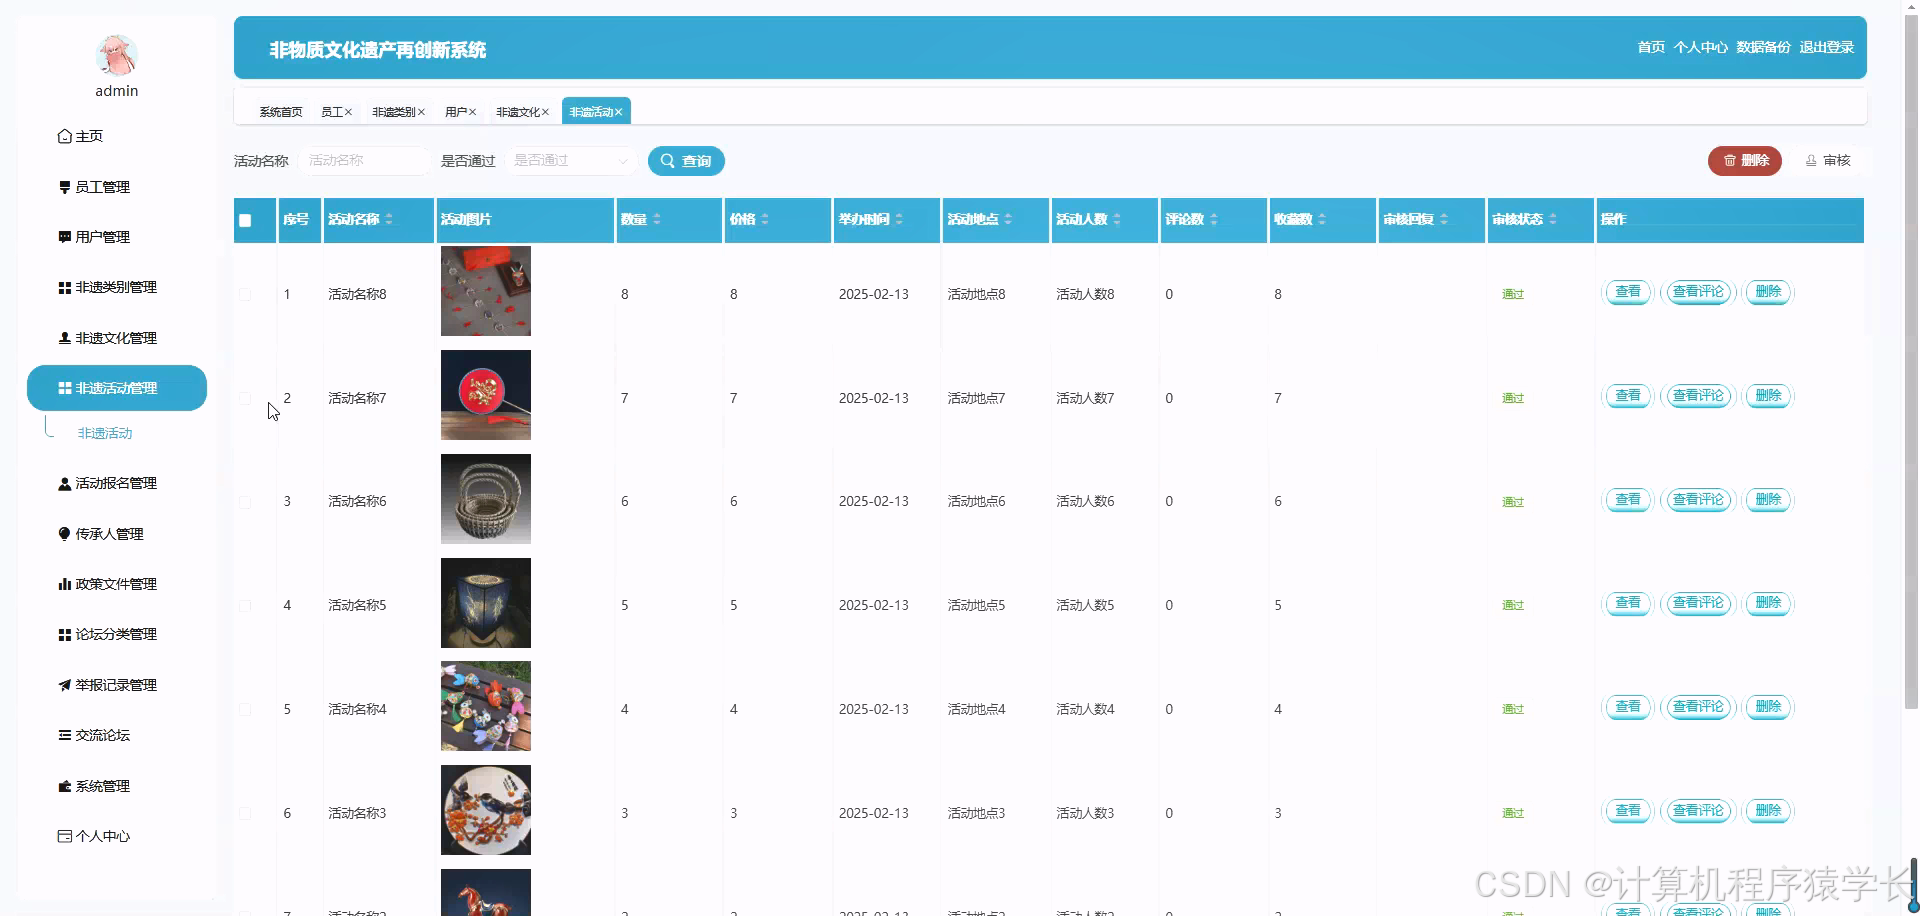This screenshot has width=1920, height=916.
Task: Click 数据备份 in the top header
Action: 1764,47
